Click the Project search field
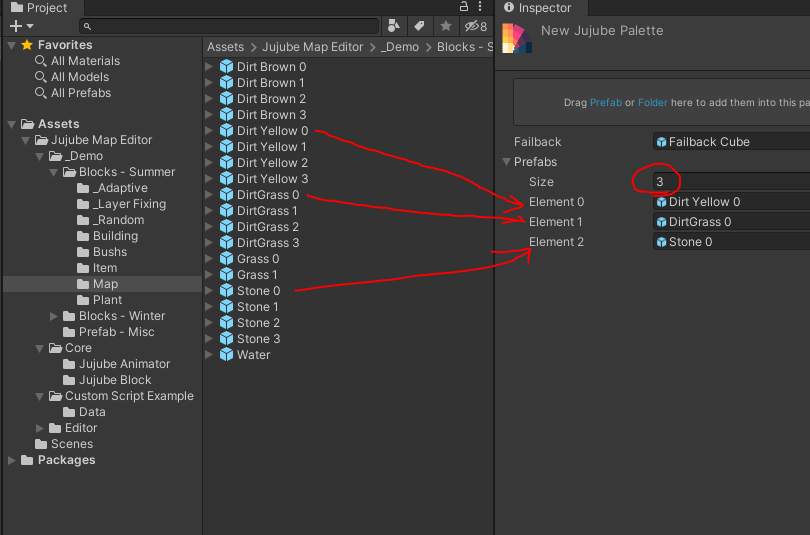This screenshot has width=810, height=535. pos(230,26)
